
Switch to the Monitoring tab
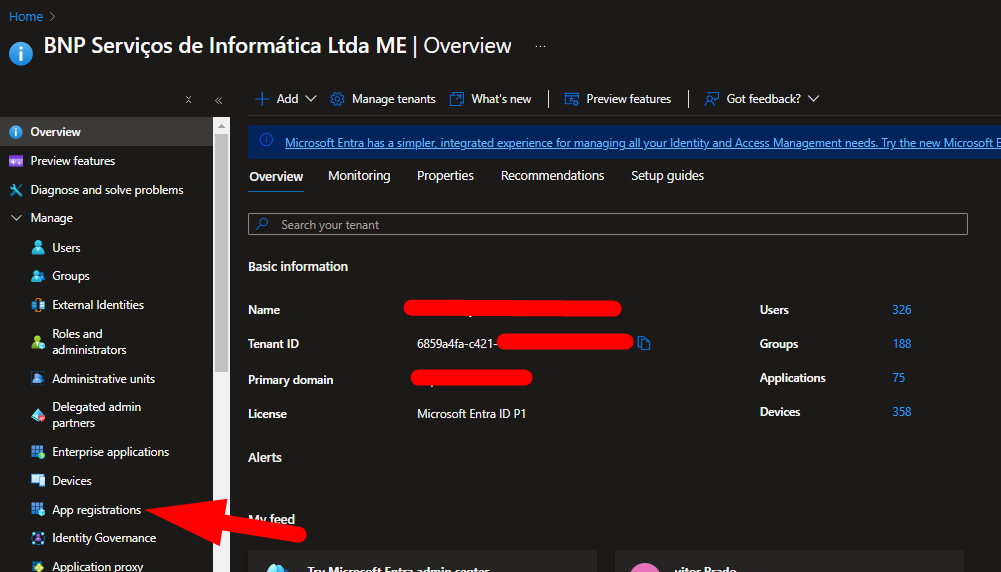[359, 176]
